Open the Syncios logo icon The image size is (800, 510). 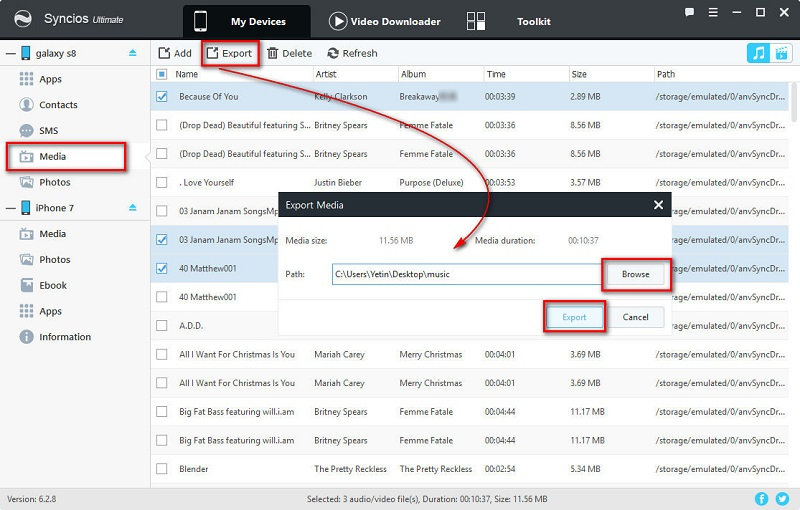point(22,19)
